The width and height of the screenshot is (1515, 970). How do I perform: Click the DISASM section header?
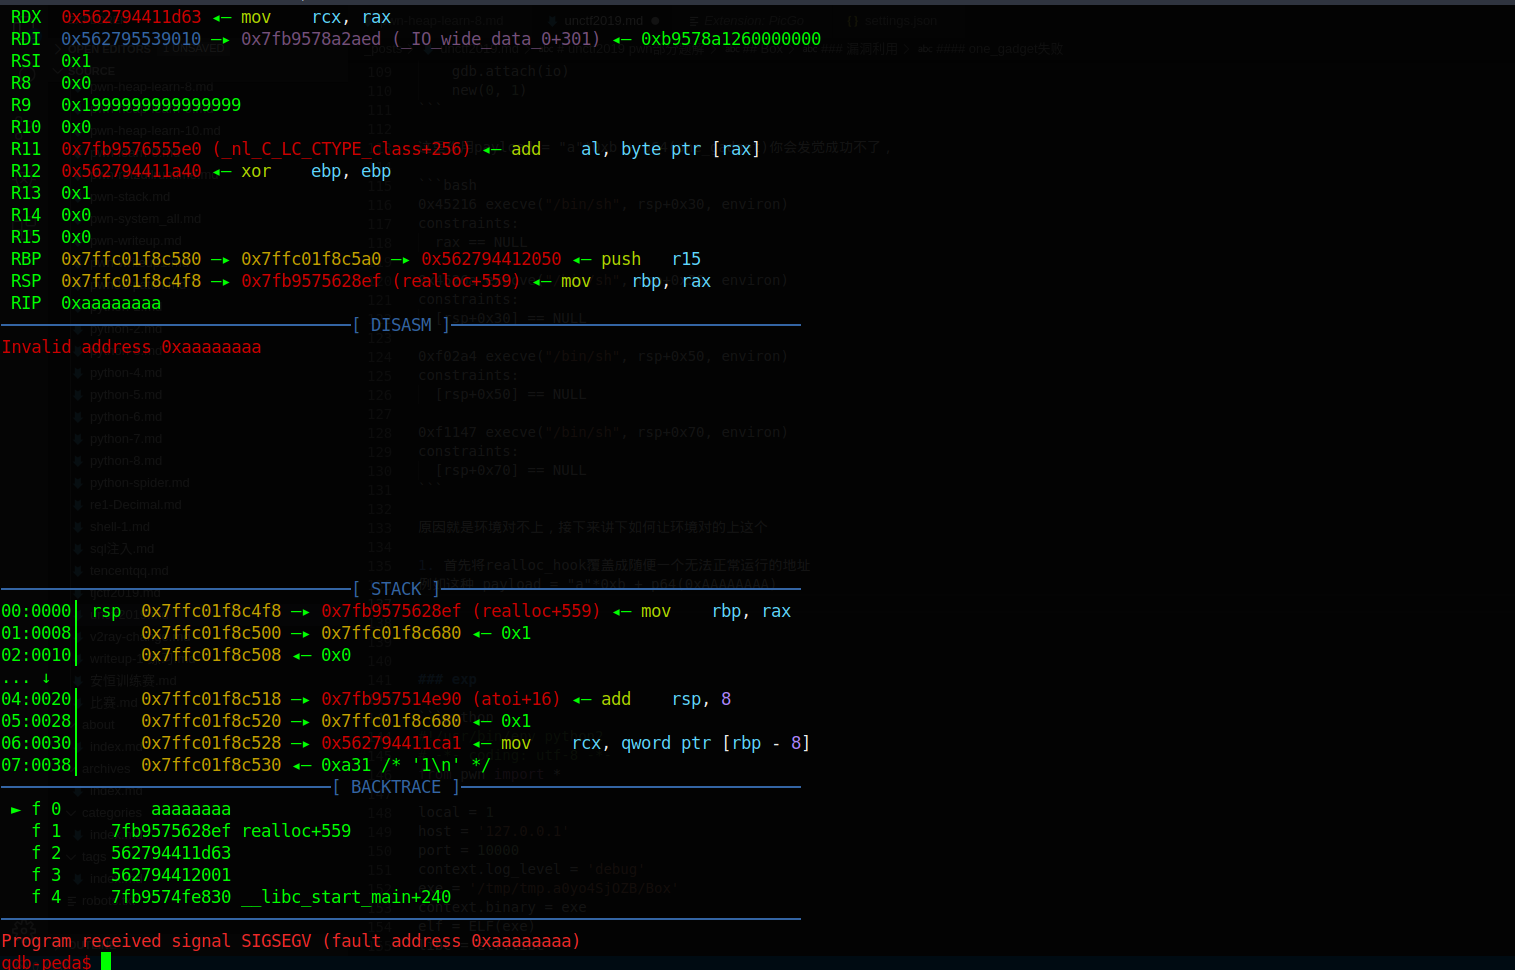click(401, 325)
